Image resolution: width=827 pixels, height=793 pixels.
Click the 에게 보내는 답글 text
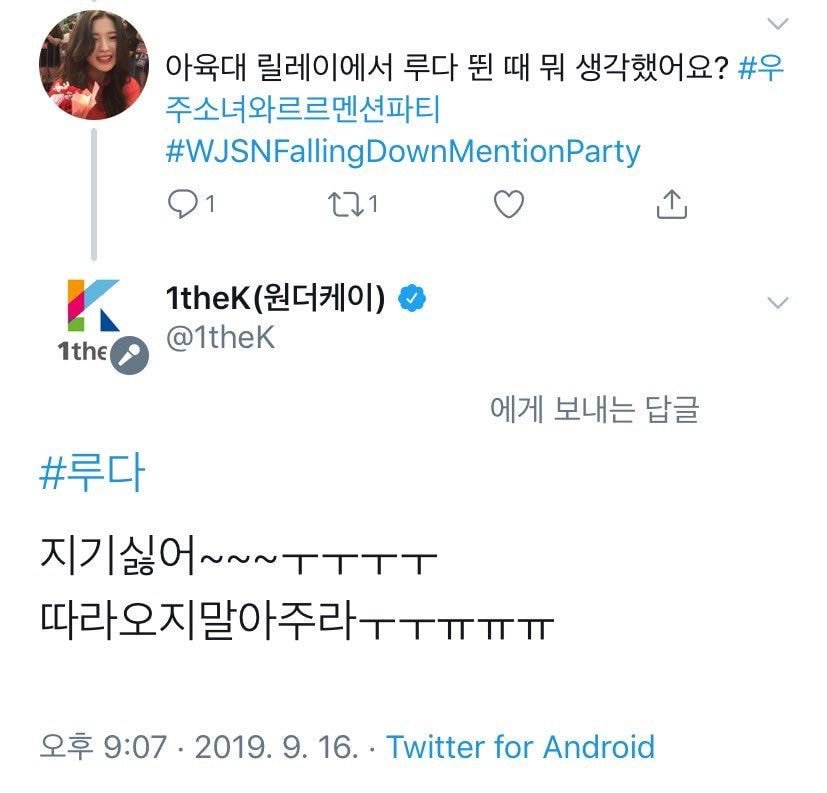coord(594,409)
